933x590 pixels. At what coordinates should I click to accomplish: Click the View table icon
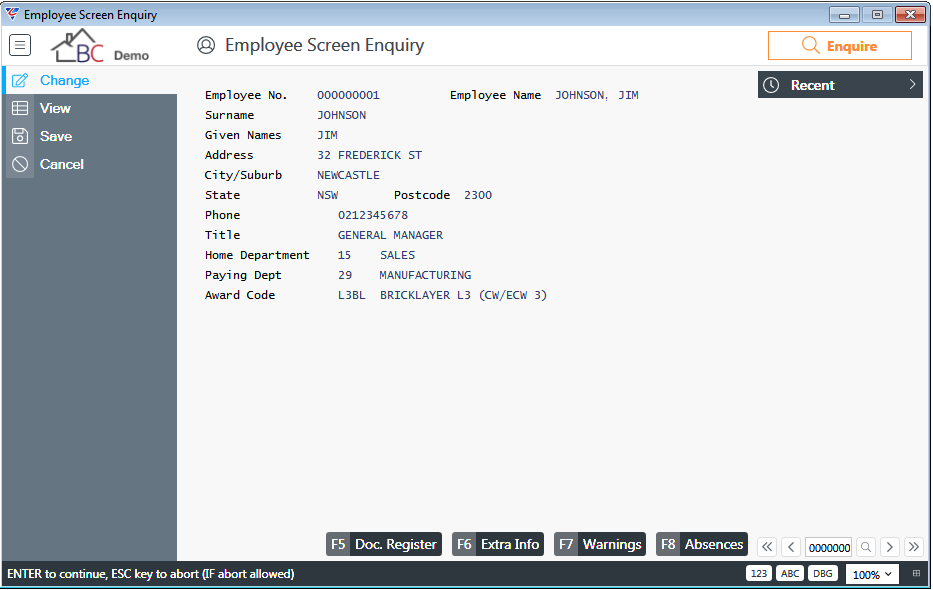(20, 108)
